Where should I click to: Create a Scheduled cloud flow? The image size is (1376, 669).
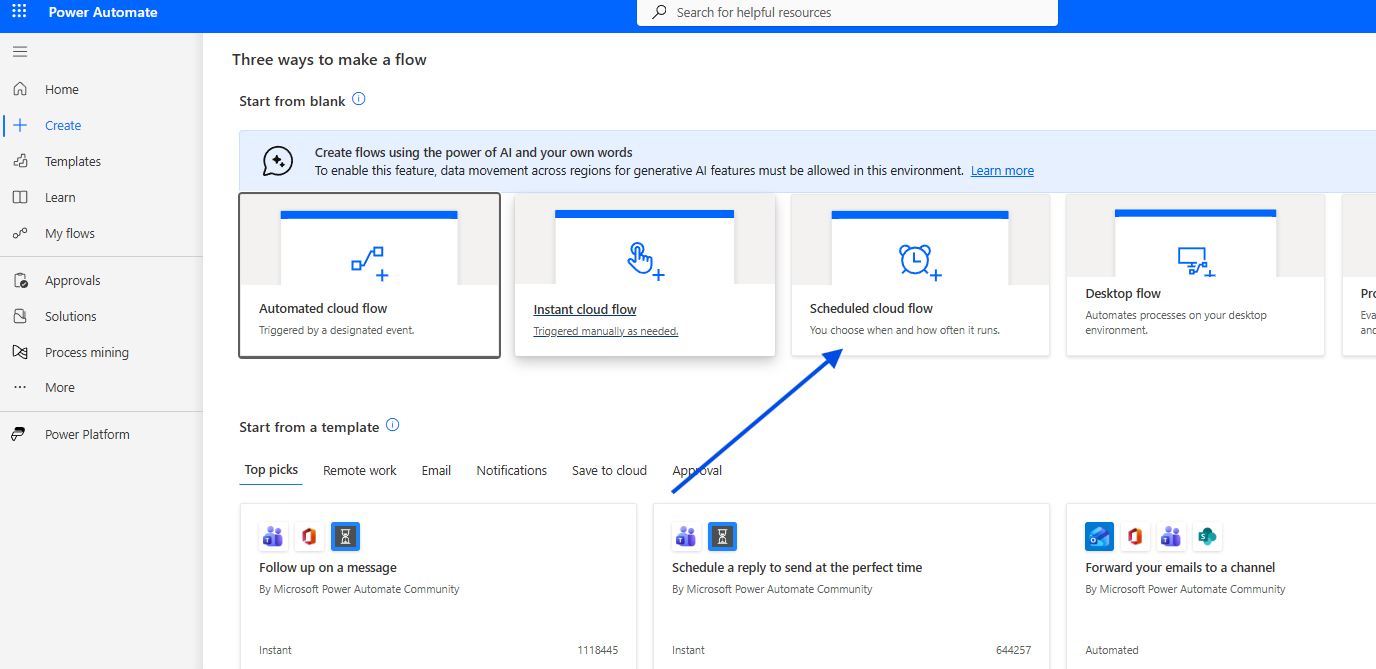click(920, 275)
